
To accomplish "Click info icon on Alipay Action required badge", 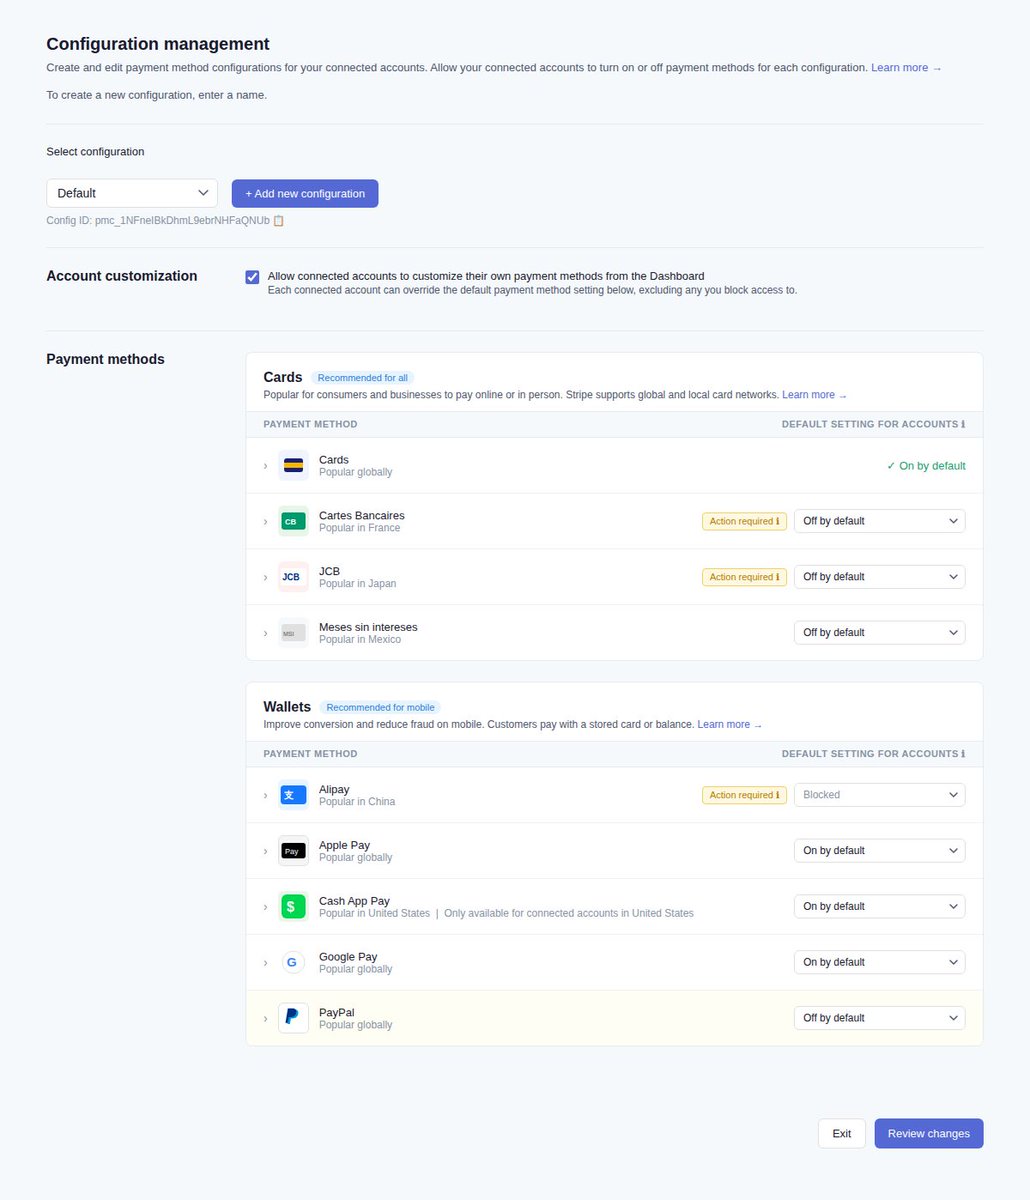I will click(777, 795).
